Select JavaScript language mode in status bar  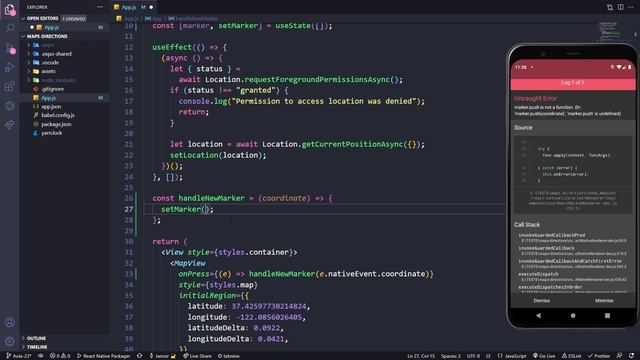tap(512, 356)
